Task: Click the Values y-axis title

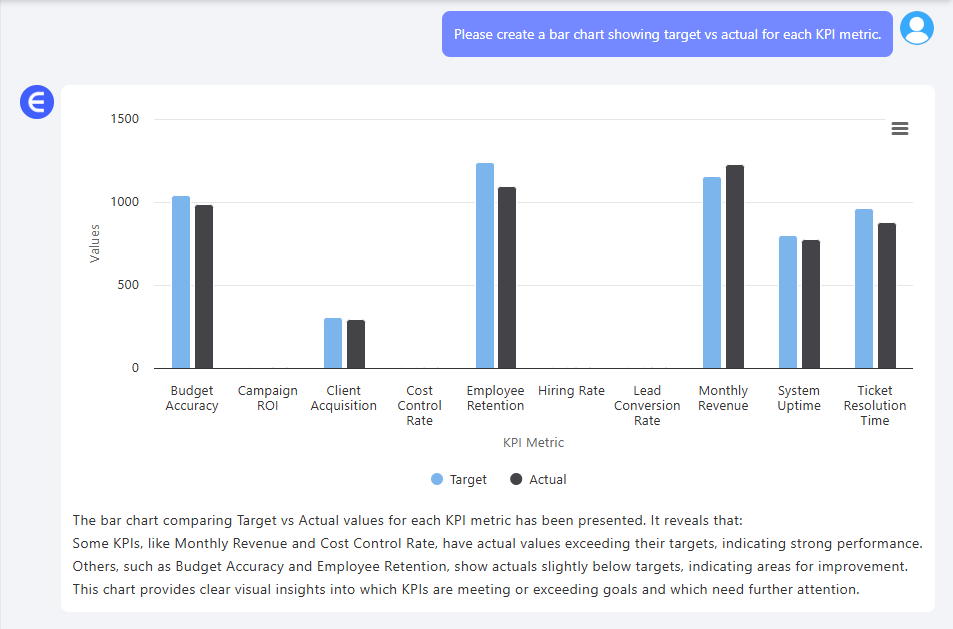Action: (x=95, y=244)
